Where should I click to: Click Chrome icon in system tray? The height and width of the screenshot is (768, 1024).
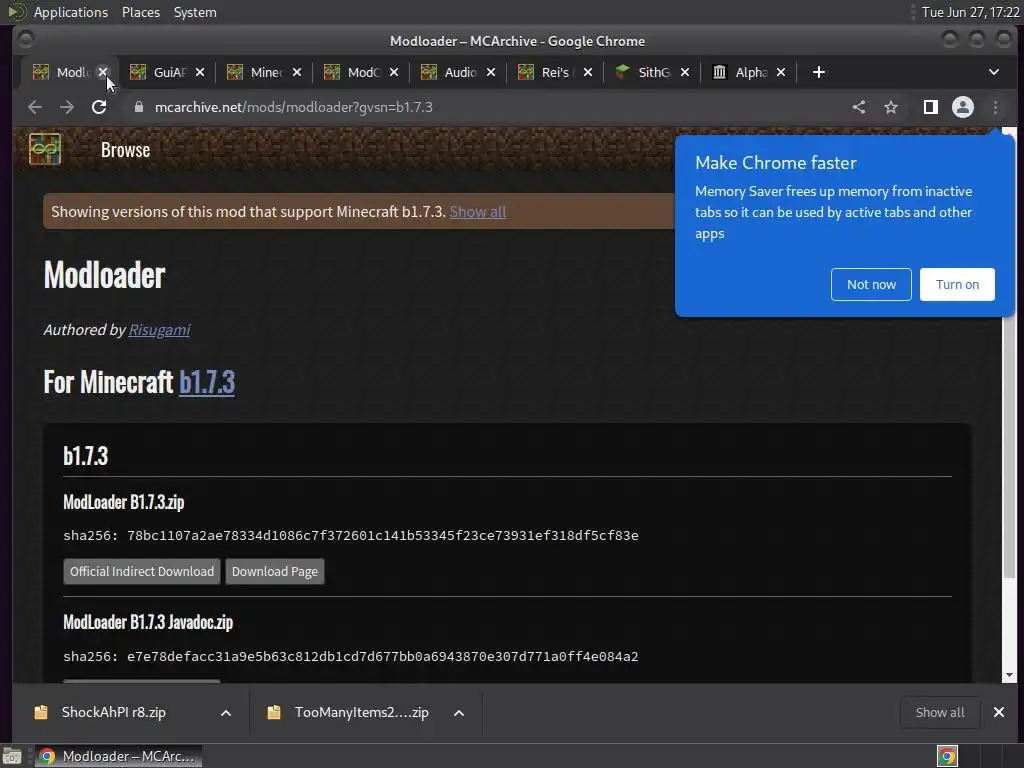(947, 756)
